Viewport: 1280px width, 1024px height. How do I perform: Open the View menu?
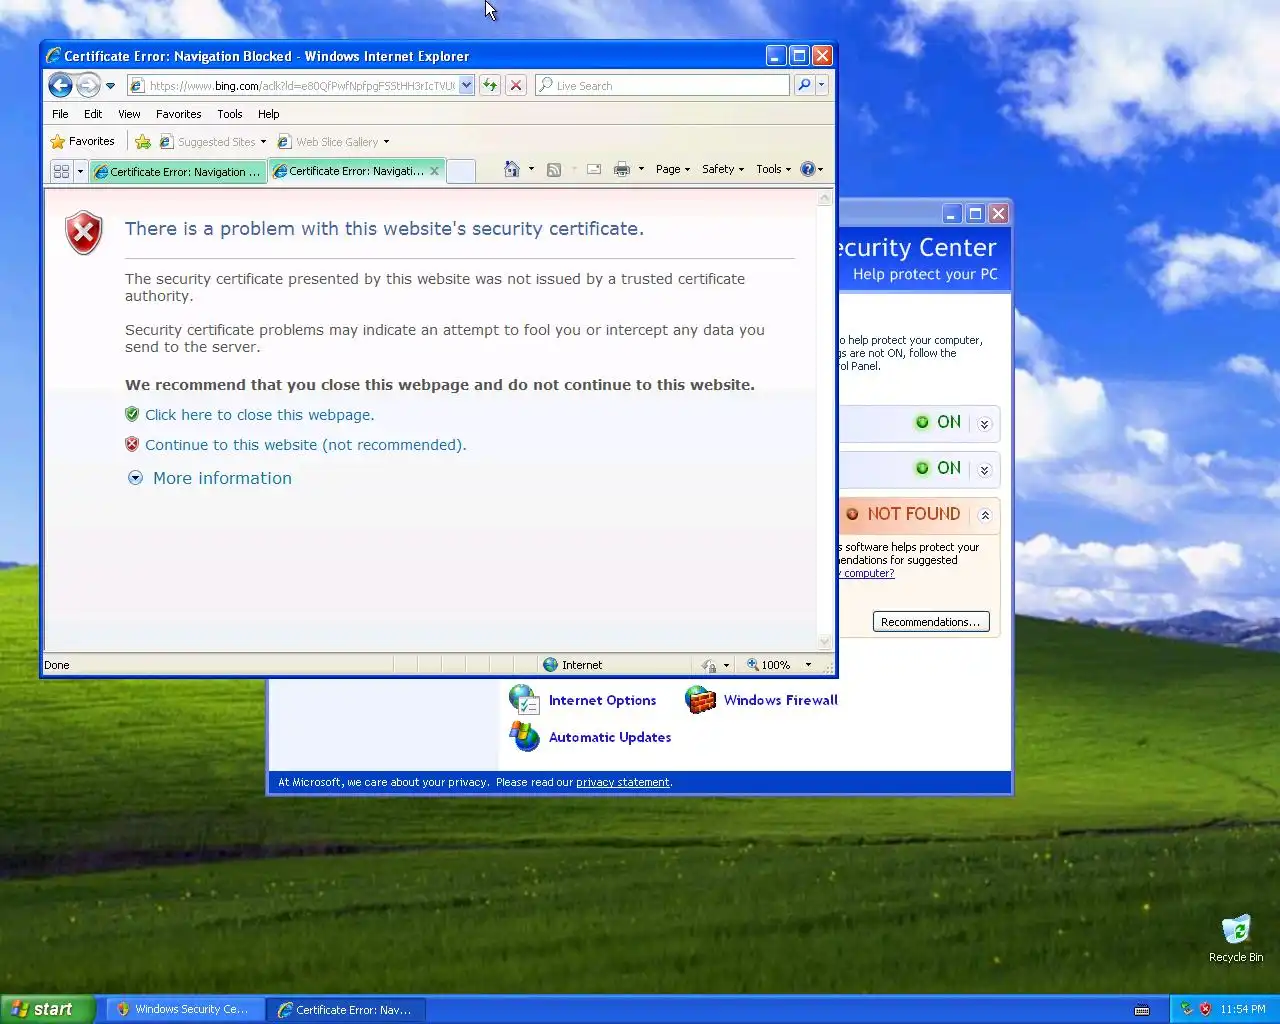[x=129, y=114]
